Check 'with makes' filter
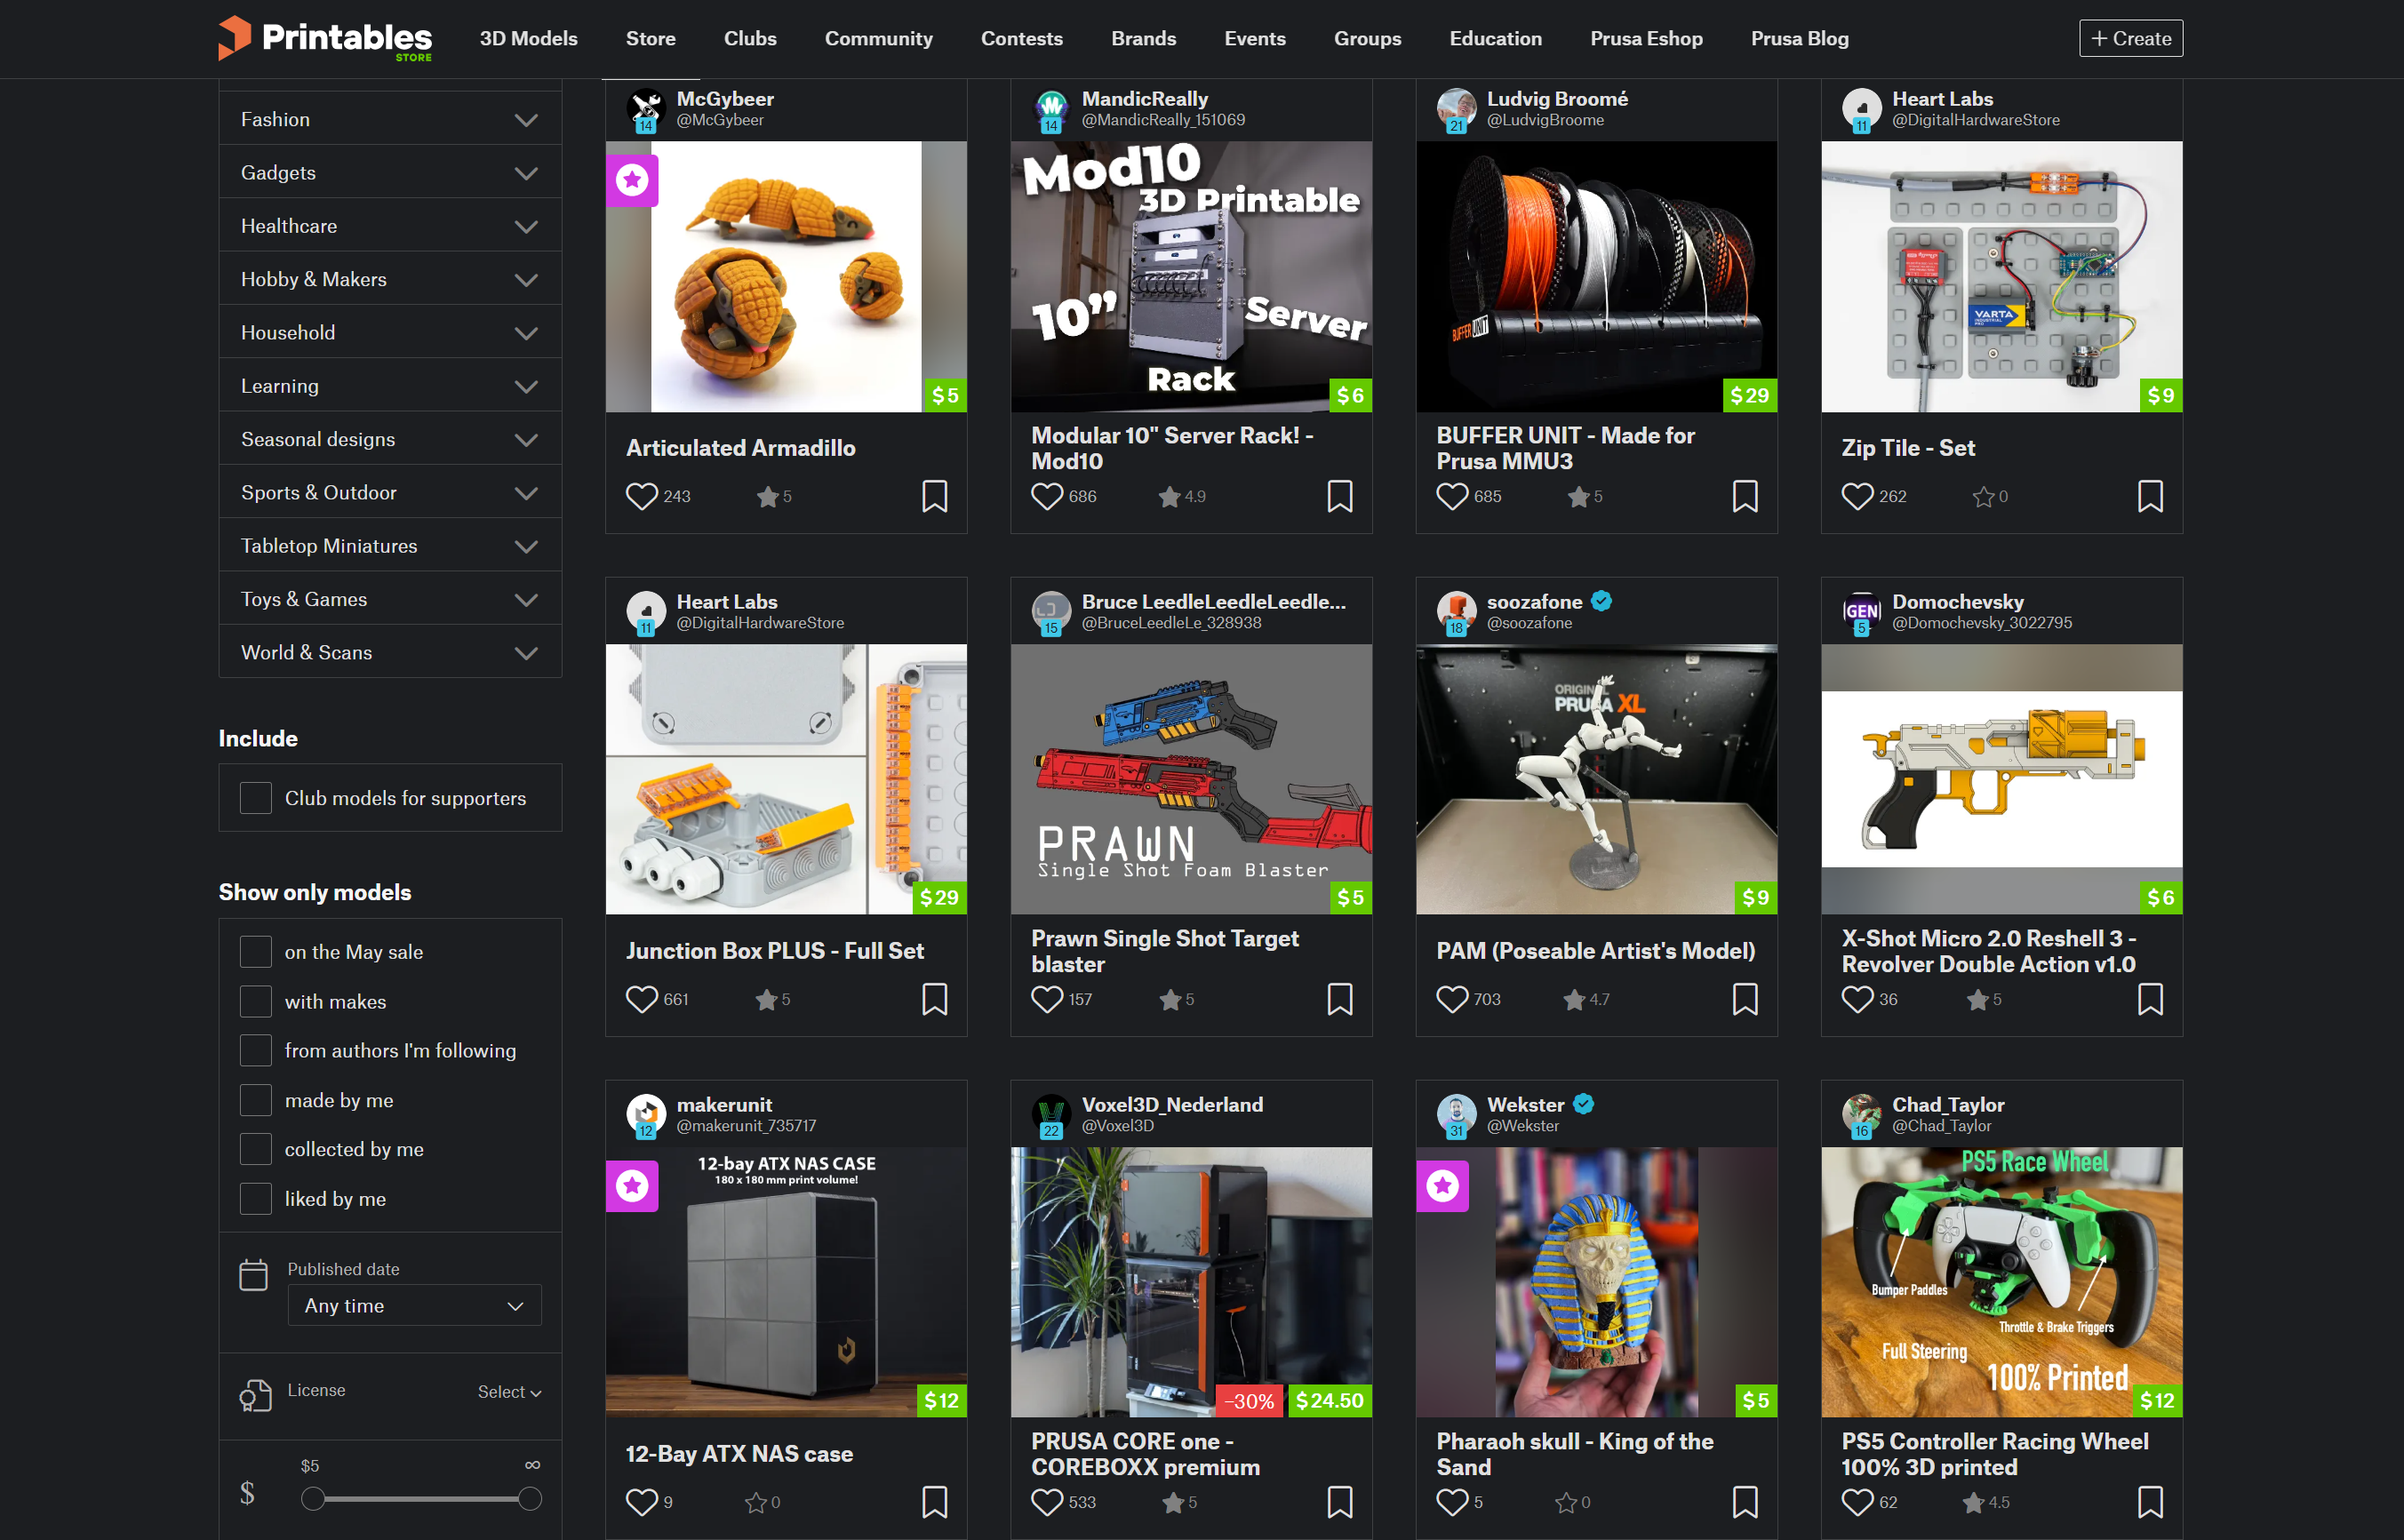2404x1540 pixels. 255,1001
